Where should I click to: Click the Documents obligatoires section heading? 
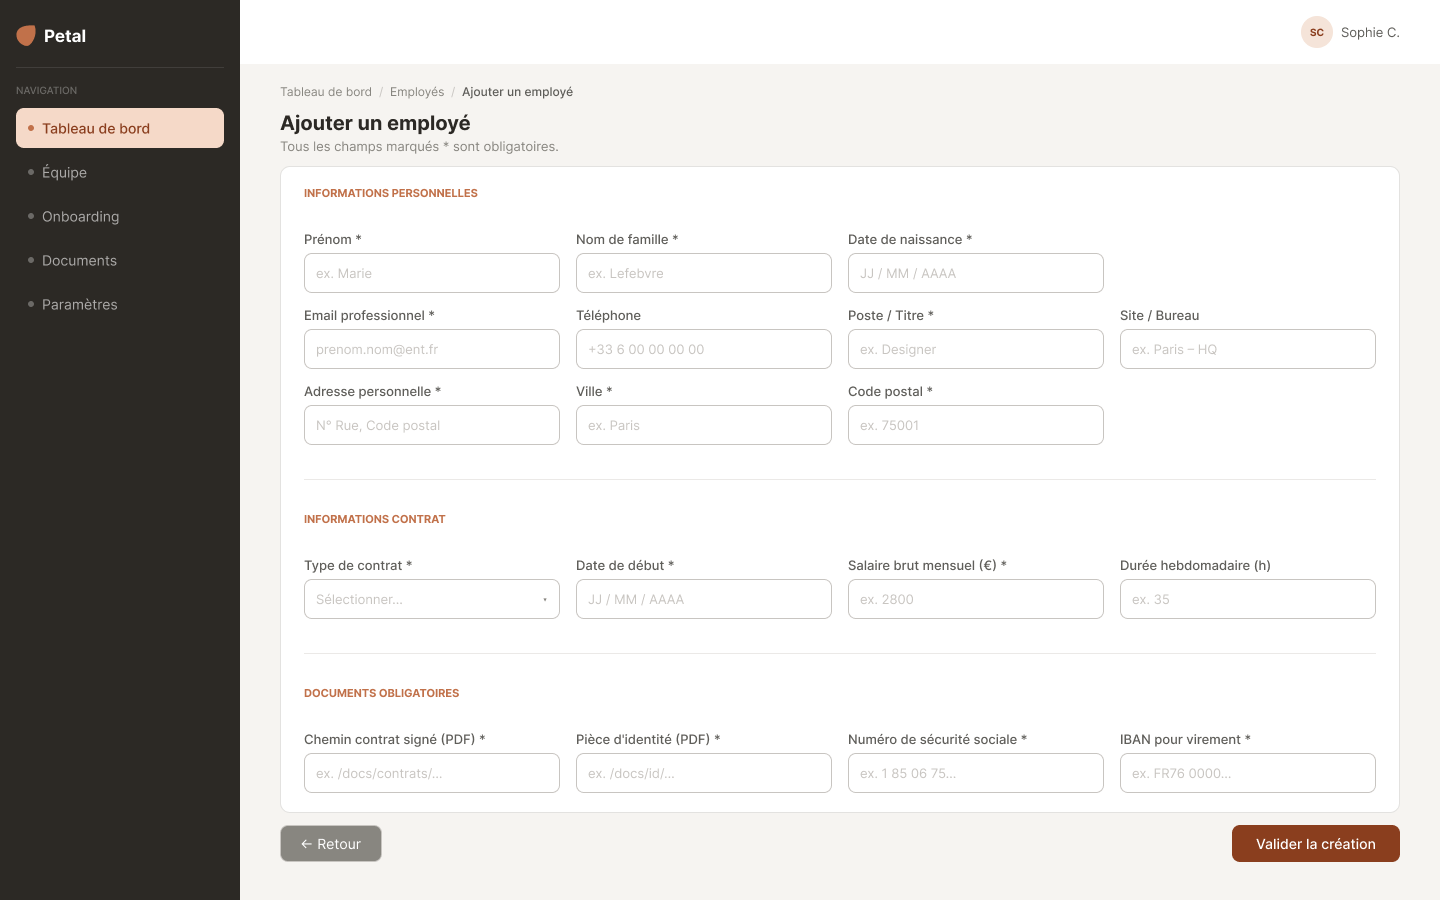pyautogui.click(x=382, y=693)
